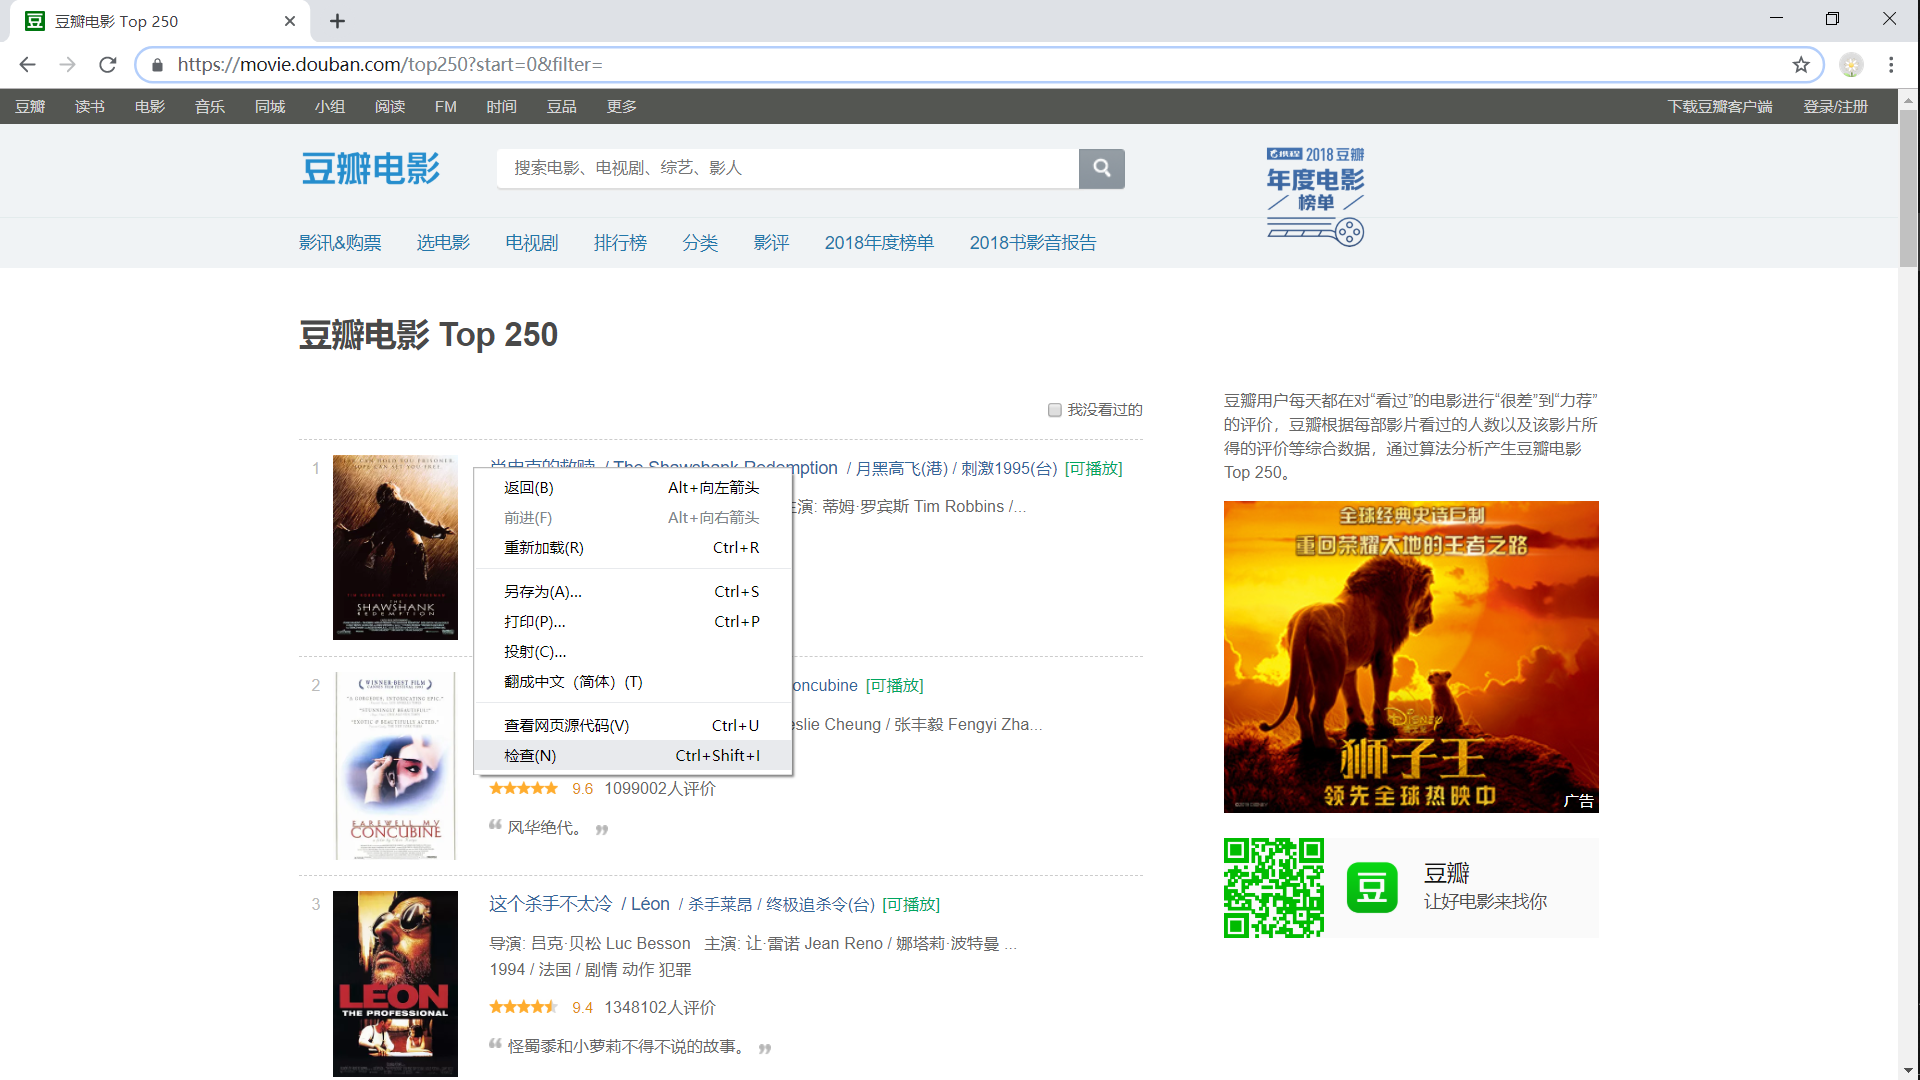
Task: Click the user profile avatar icon
Action: 1851,65
